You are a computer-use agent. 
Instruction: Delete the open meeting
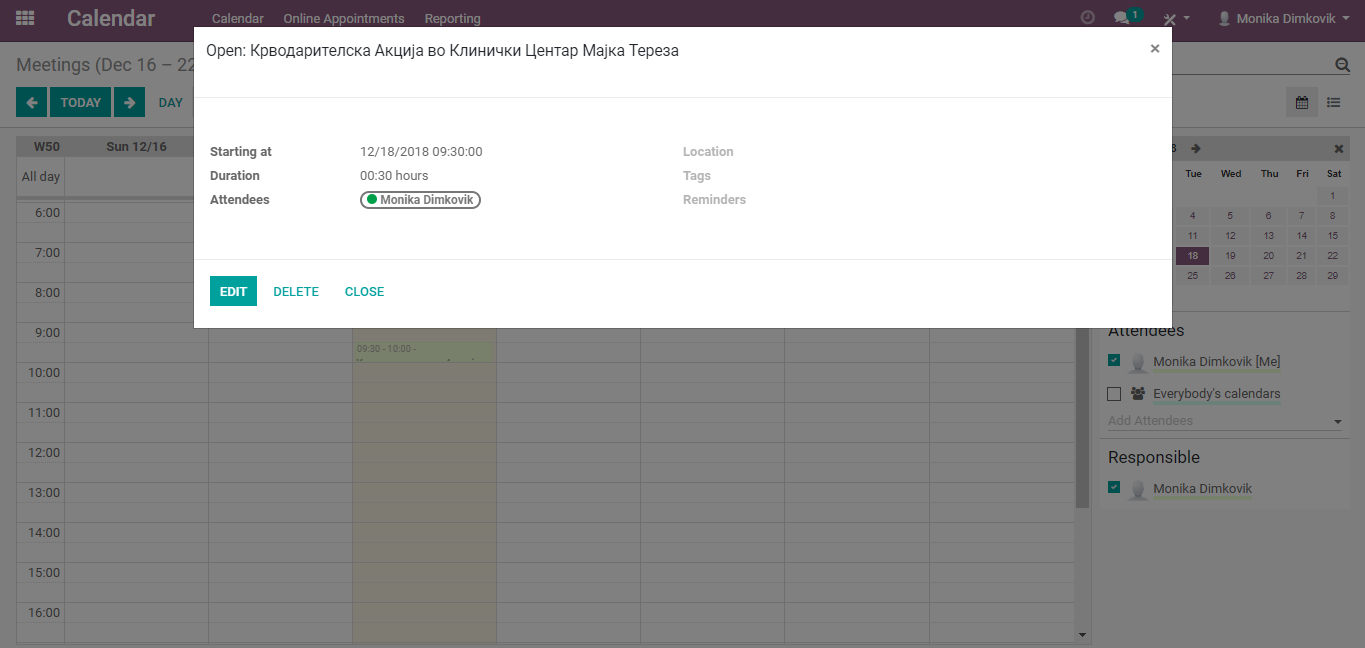(296, 291)
